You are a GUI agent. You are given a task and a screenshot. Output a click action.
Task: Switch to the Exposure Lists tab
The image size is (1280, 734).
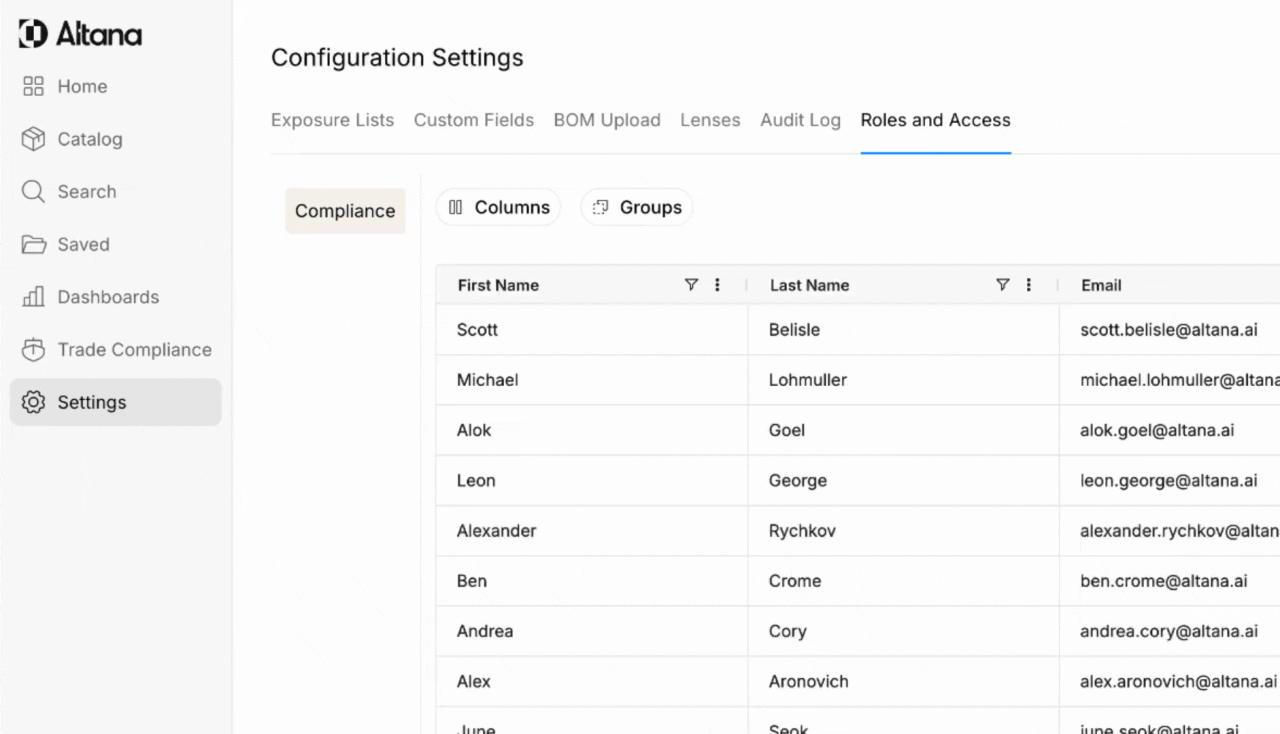point(332,120)
